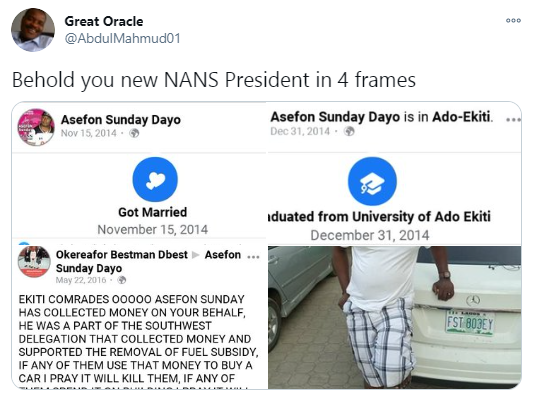Open the Ado-Ekiti location link
Image resolution: width=534 pixels, height=398 pixels.
pyautogui.click(x=462, y=117)
